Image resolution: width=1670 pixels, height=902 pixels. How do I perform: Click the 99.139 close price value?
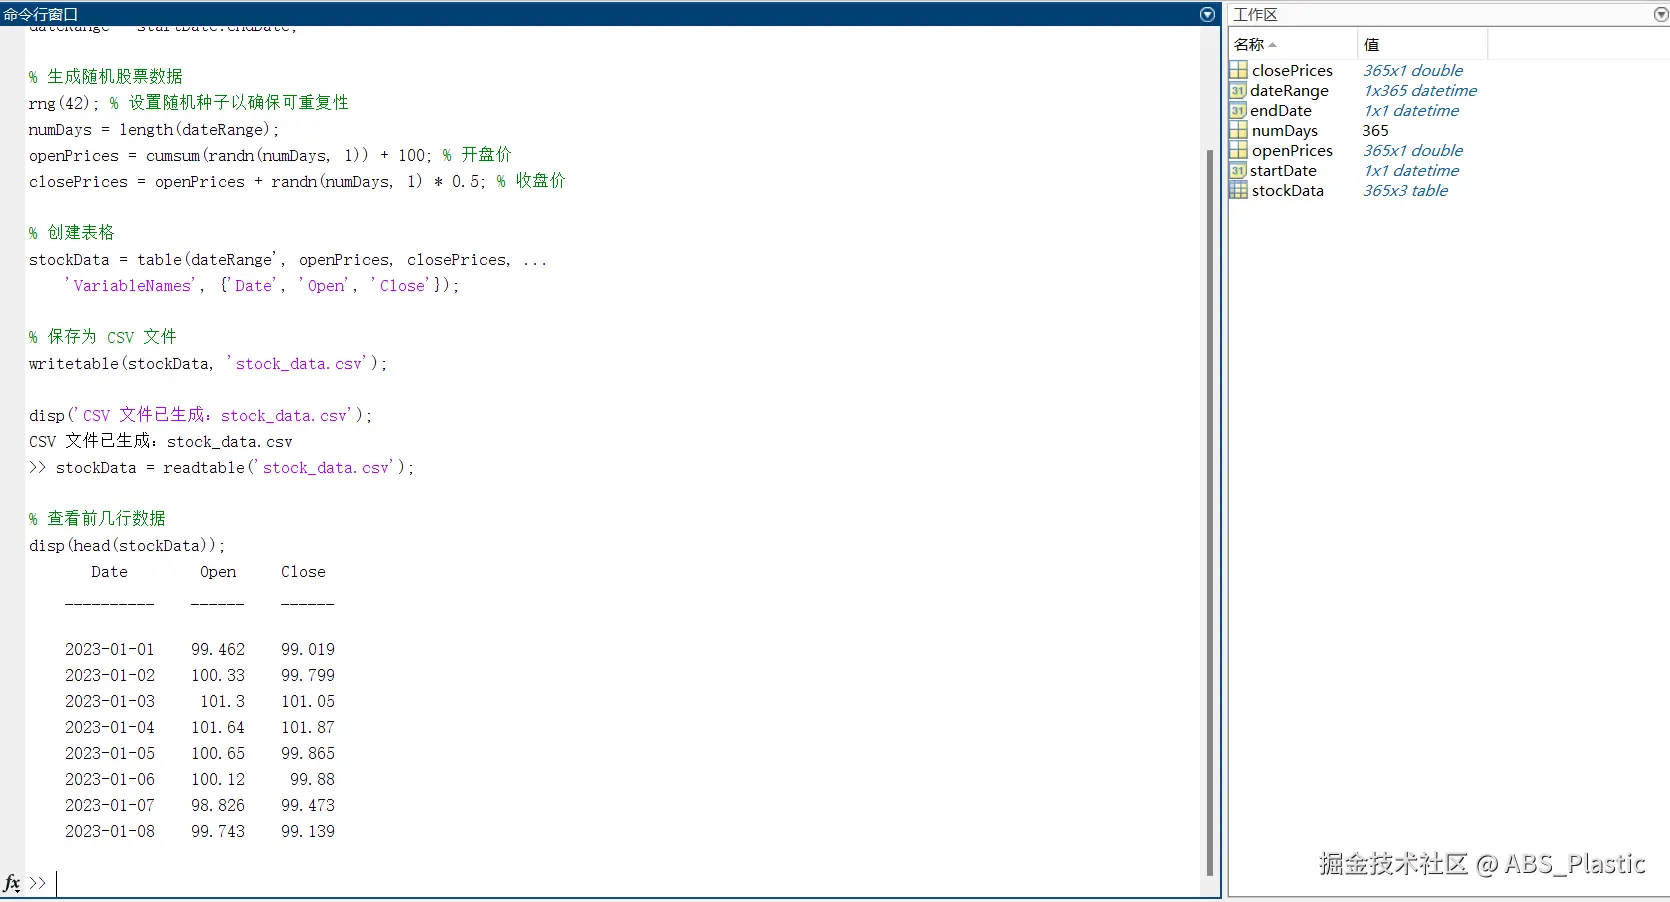coord(308,831)
